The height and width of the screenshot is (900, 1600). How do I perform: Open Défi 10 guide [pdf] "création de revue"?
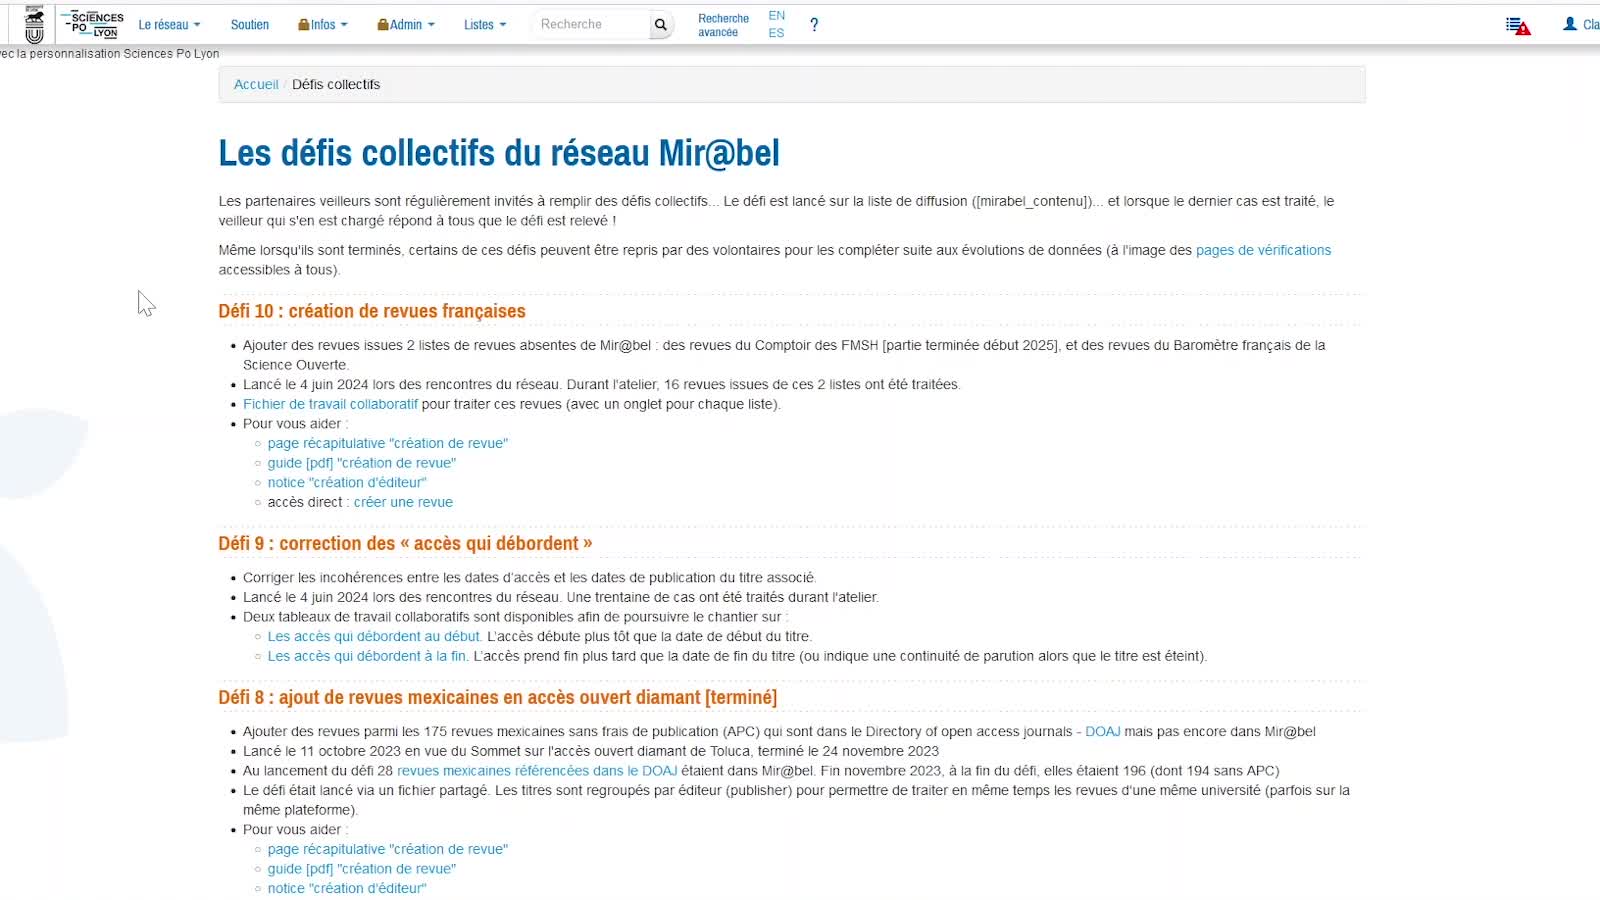[362, 463]
